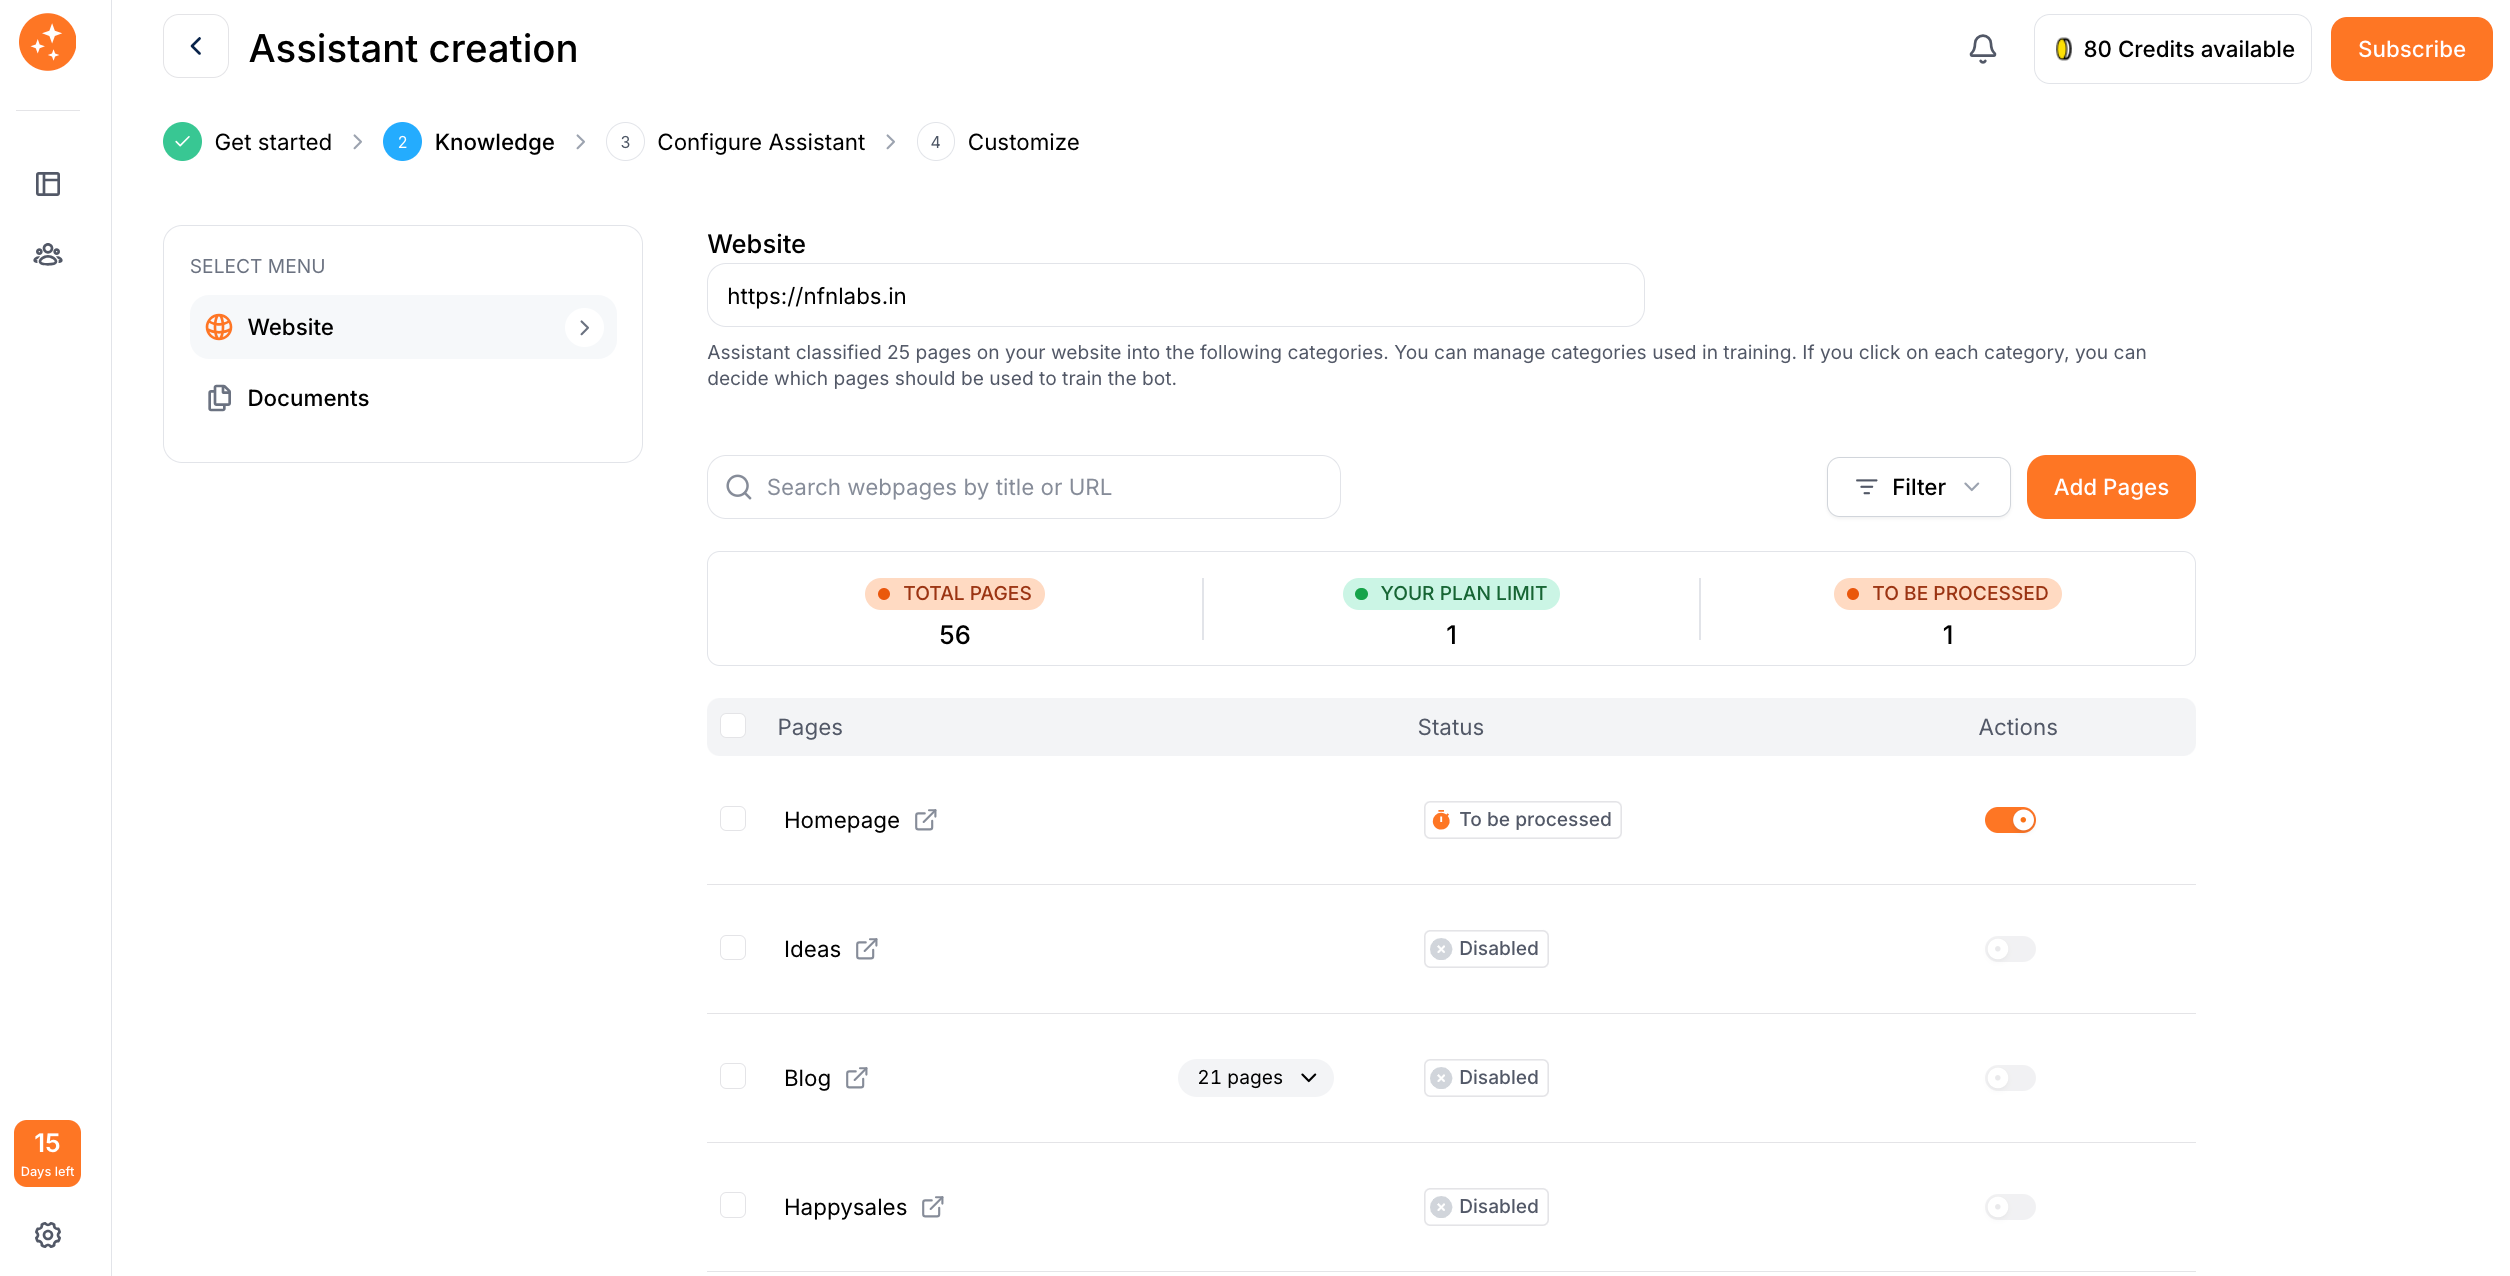2510x1276 pixels.
Task: Open Ideas page external link icon
Action: (x=866, y=949)
